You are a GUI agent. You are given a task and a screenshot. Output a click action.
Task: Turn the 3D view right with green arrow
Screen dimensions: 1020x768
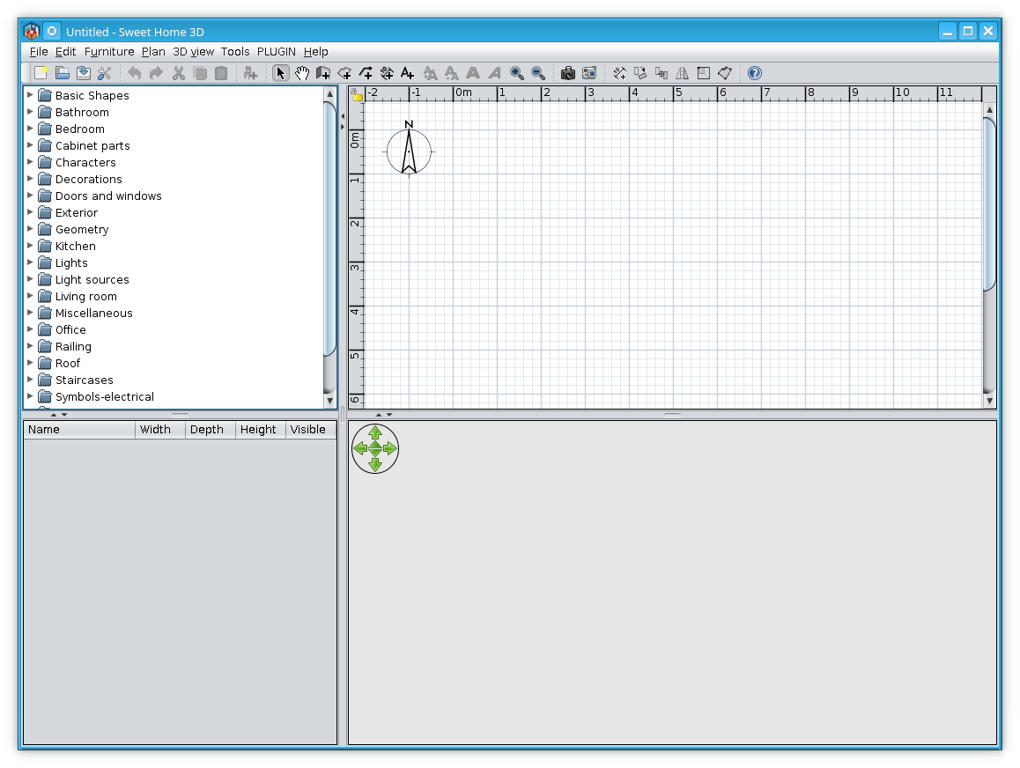click(390, 448)
